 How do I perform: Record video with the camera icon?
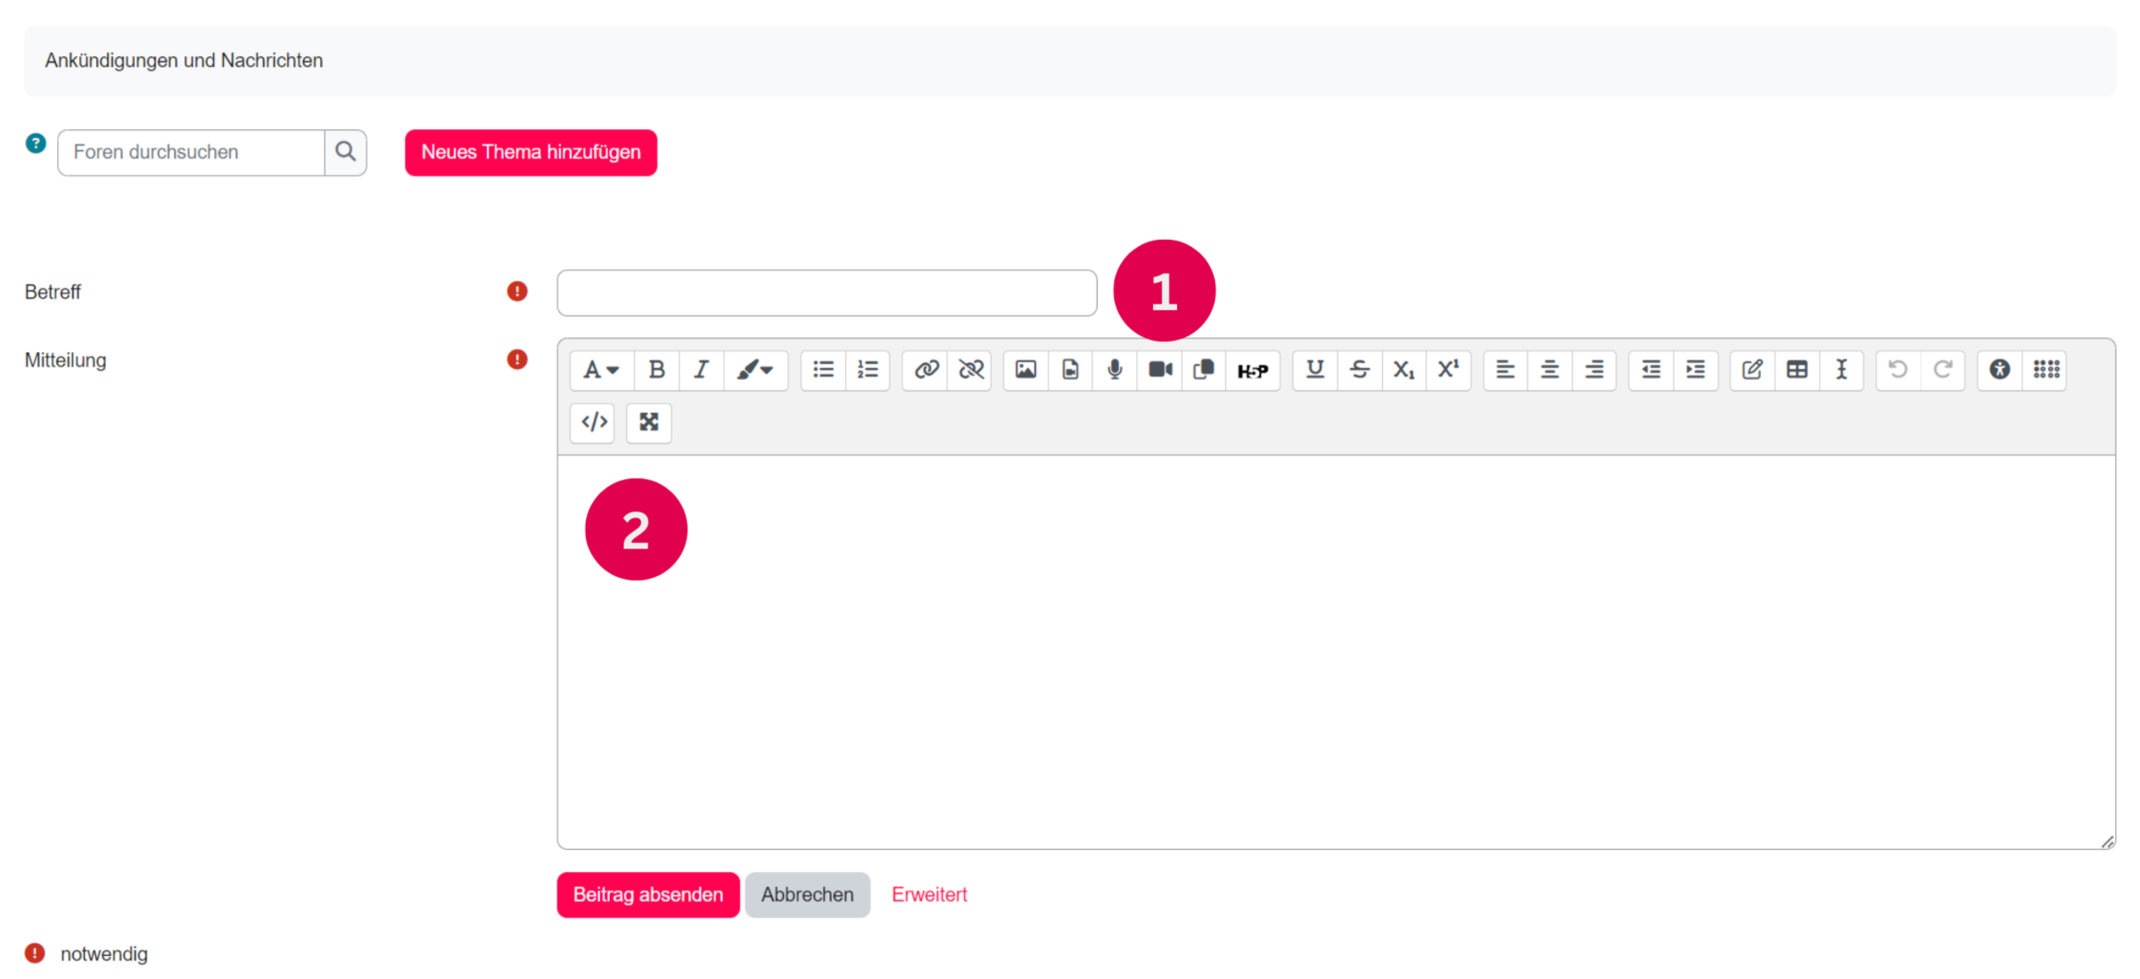1159,370
